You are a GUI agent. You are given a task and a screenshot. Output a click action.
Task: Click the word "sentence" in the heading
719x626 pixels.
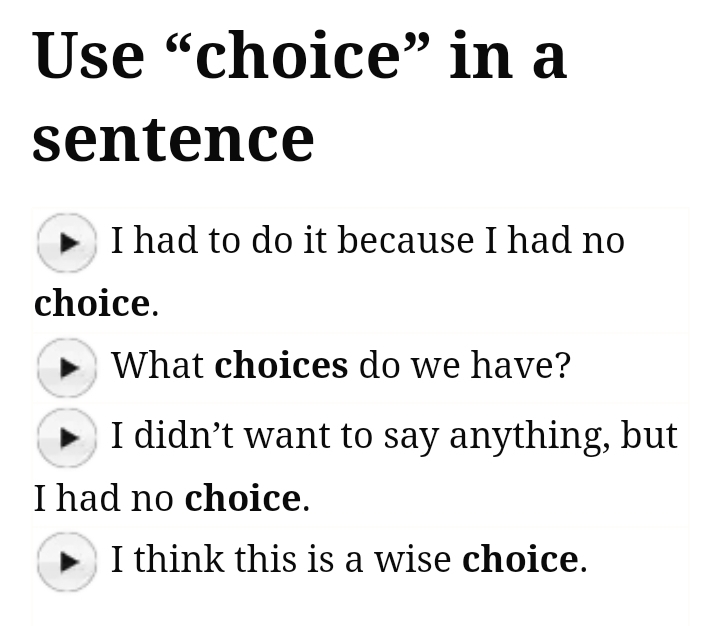click(173, 138)
